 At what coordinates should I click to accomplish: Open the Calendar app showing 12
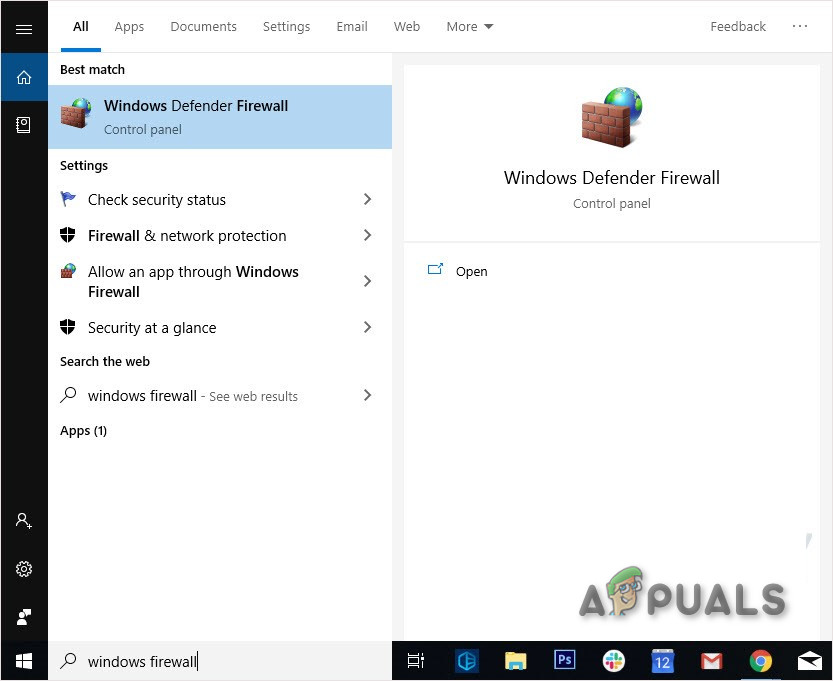tap(662, 661)
